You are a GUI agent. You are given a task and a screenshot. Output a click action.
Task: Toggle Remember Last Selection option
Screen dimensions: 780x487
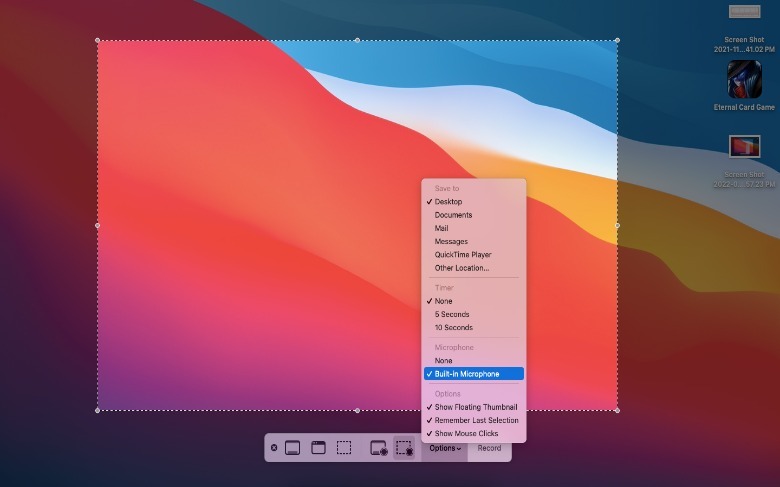click(x=476, y=420)
